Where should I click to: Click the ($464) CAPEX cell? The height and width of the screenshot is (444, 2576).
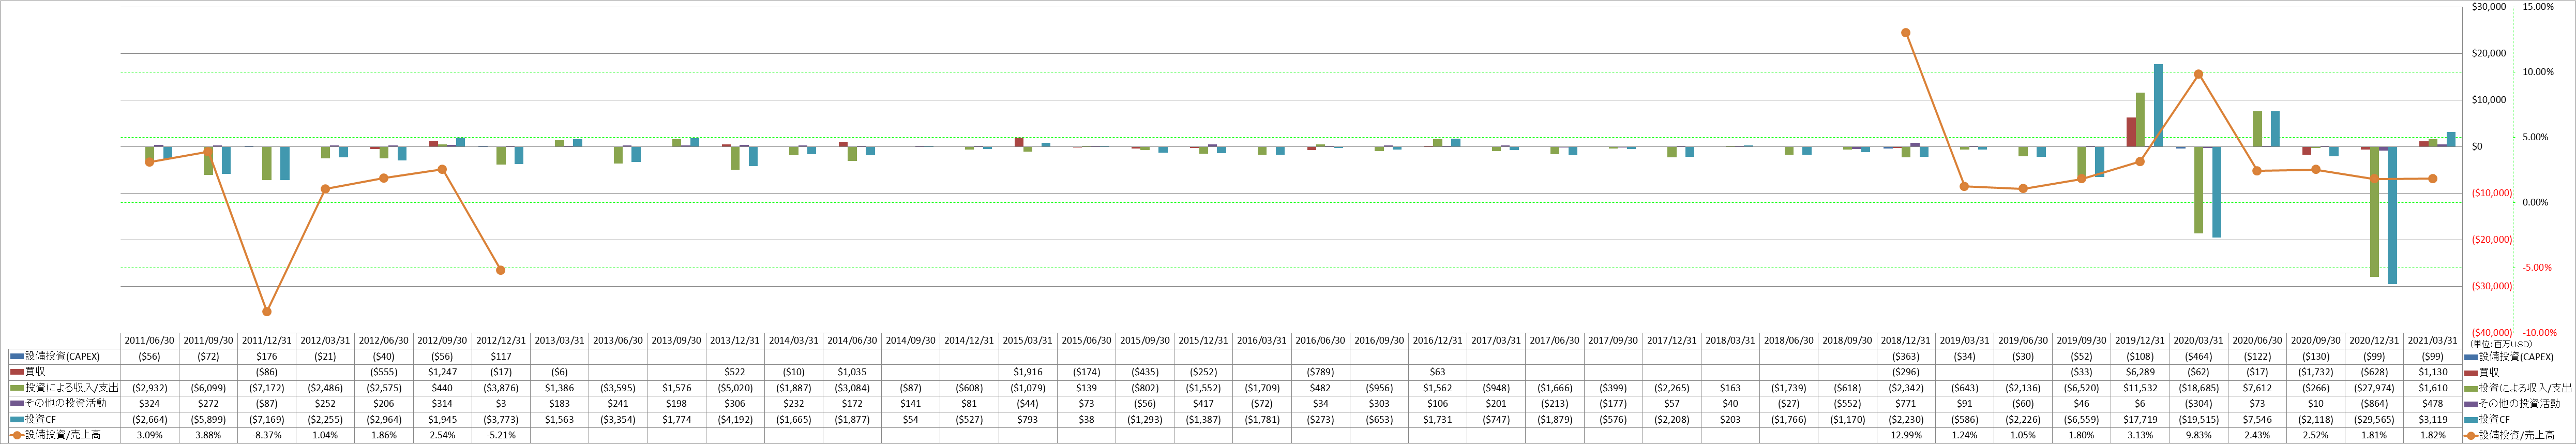pyautogui.click(x=2198, y=357)
